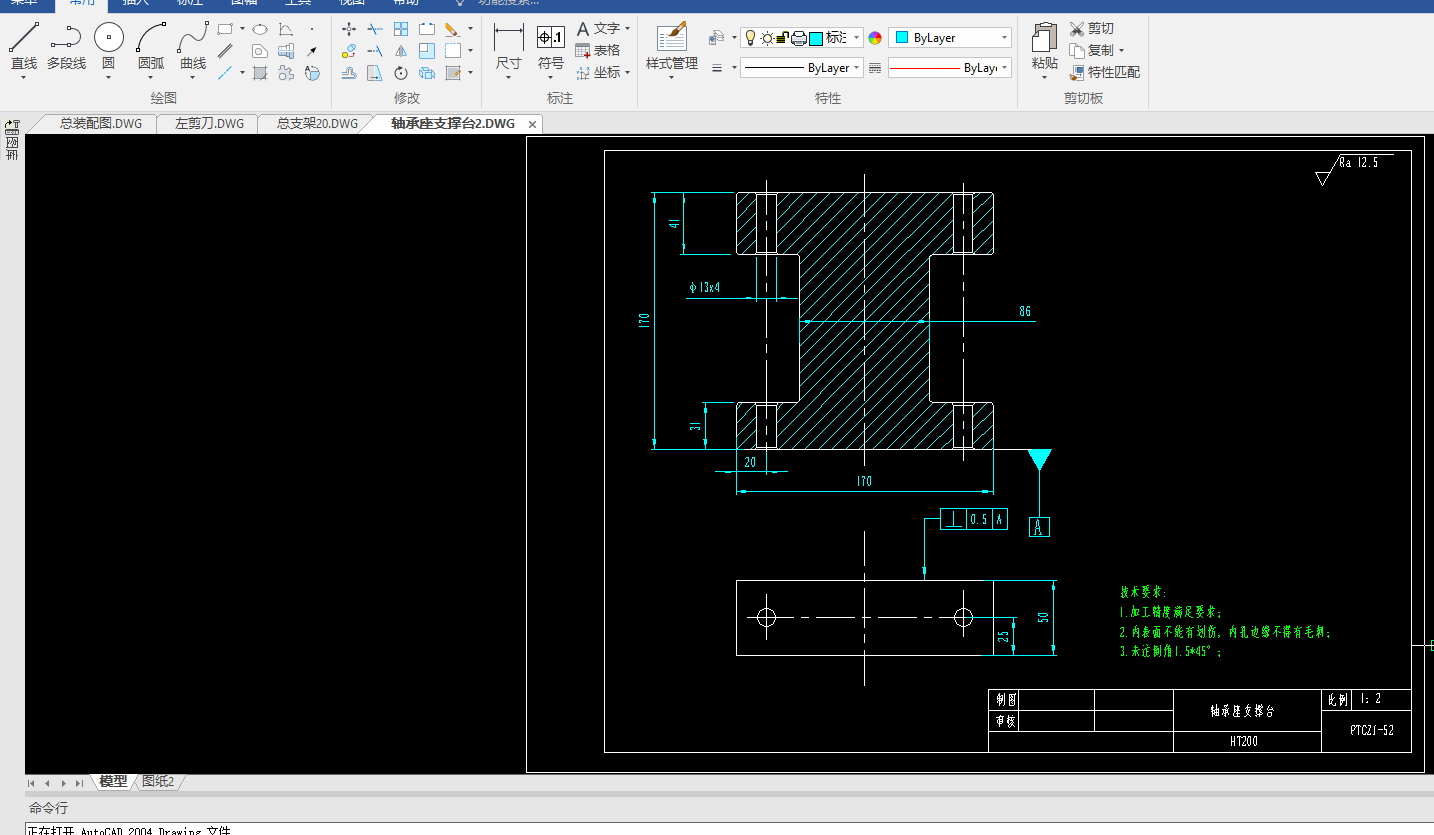Switch to the 图纸2 layout tab

tap(158, 782)
